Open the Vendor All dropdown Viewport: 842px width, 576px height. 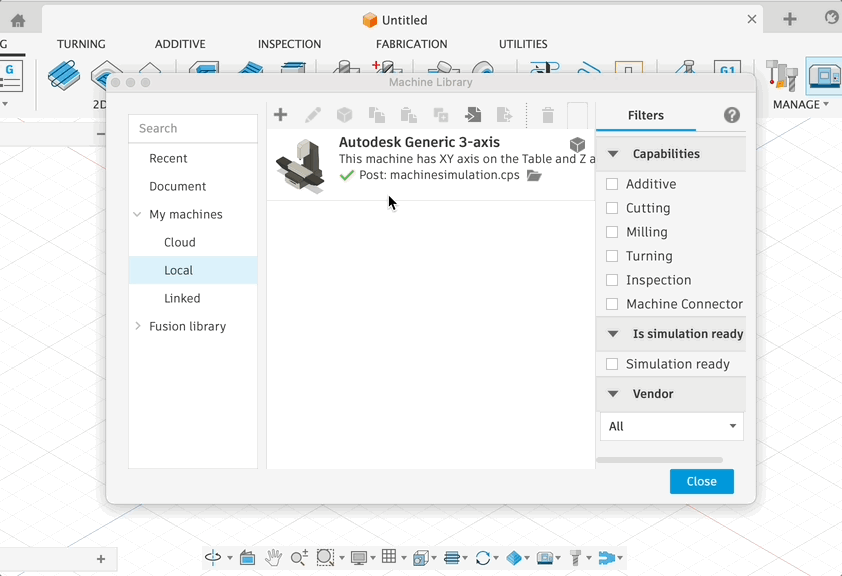click(x=671, y=426)
